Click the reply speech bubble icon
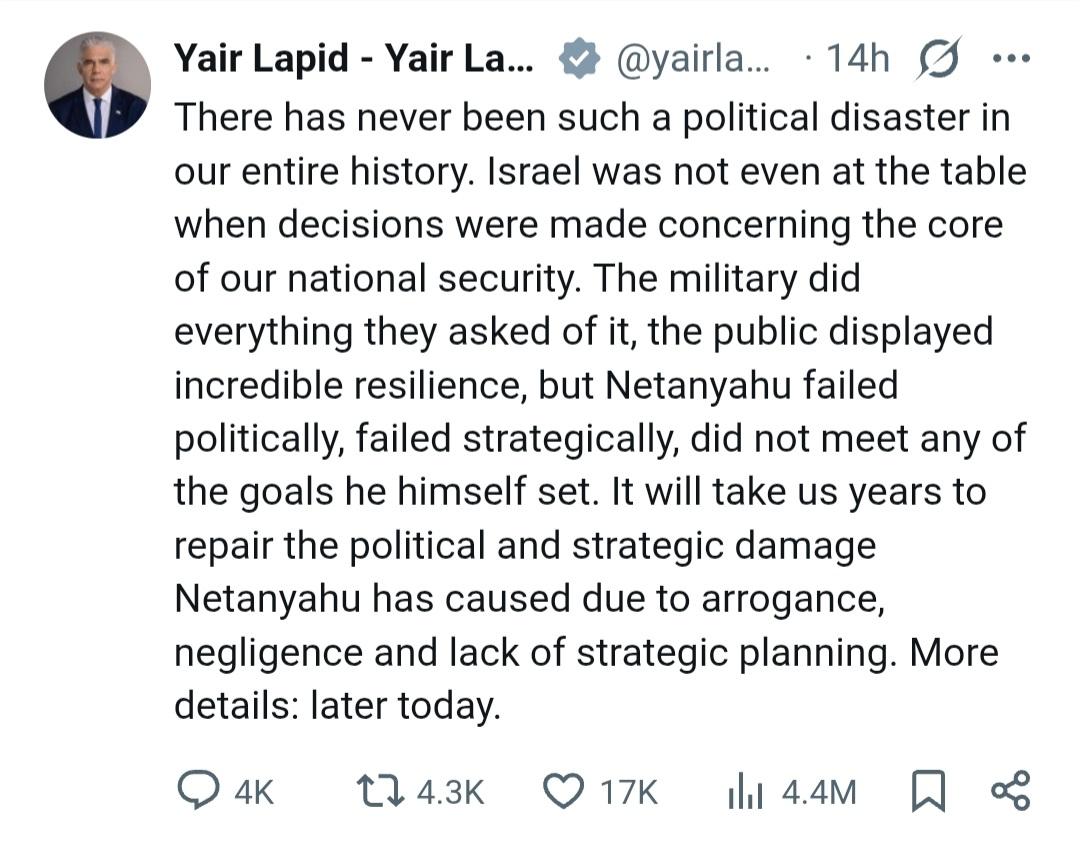Image resolution: width=1080 pixels, height=842 pixels. 197,792
